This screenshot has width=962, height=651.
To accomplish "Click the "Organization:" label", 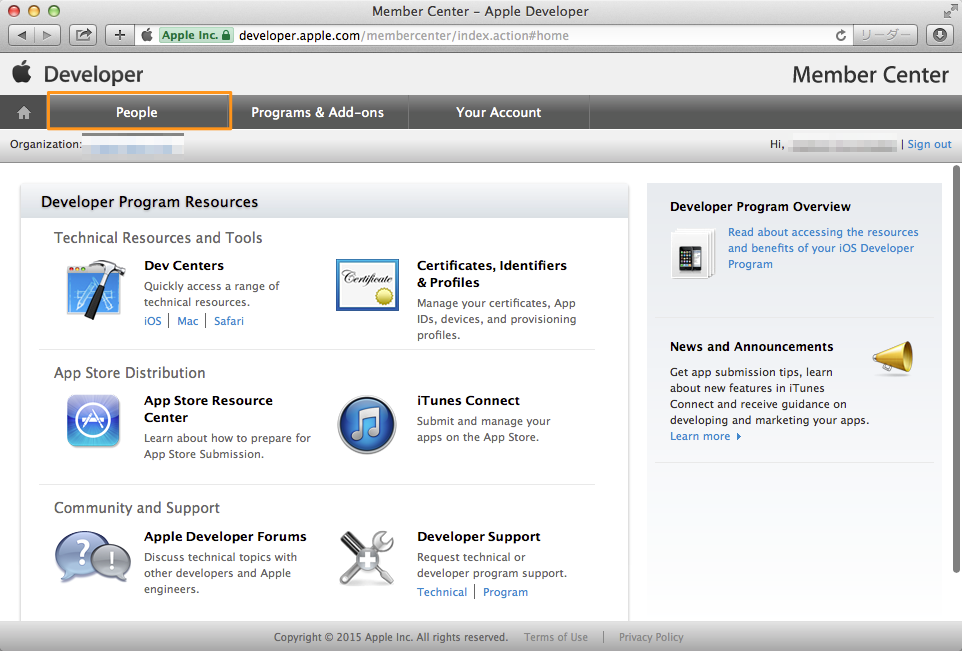I will click(46, 144).
